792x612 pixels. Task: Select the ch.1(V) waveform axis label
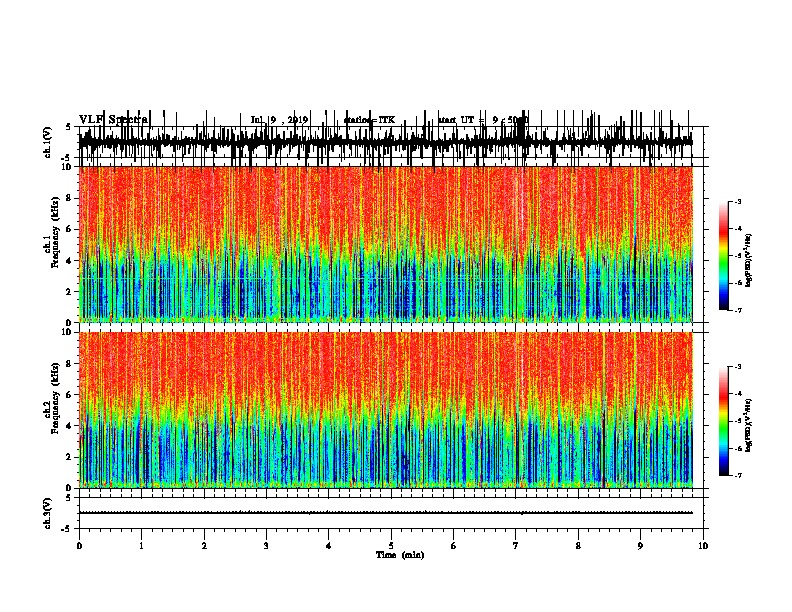coord(47,142)
